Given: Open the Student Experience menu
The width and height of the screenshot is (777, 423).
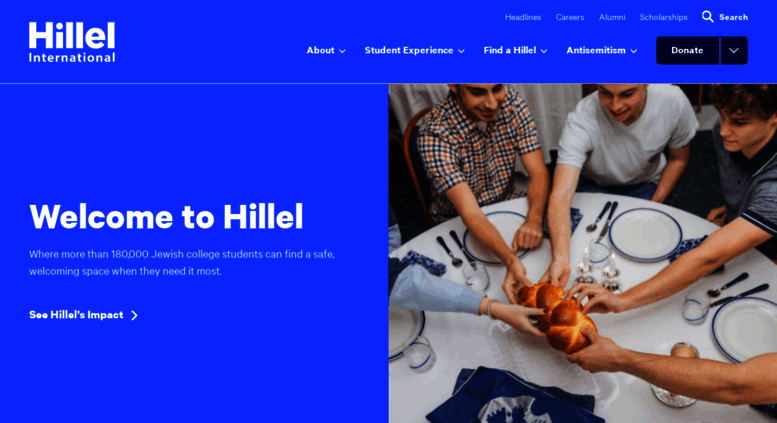Looking at the screenshot, I should tap(409, 51).
